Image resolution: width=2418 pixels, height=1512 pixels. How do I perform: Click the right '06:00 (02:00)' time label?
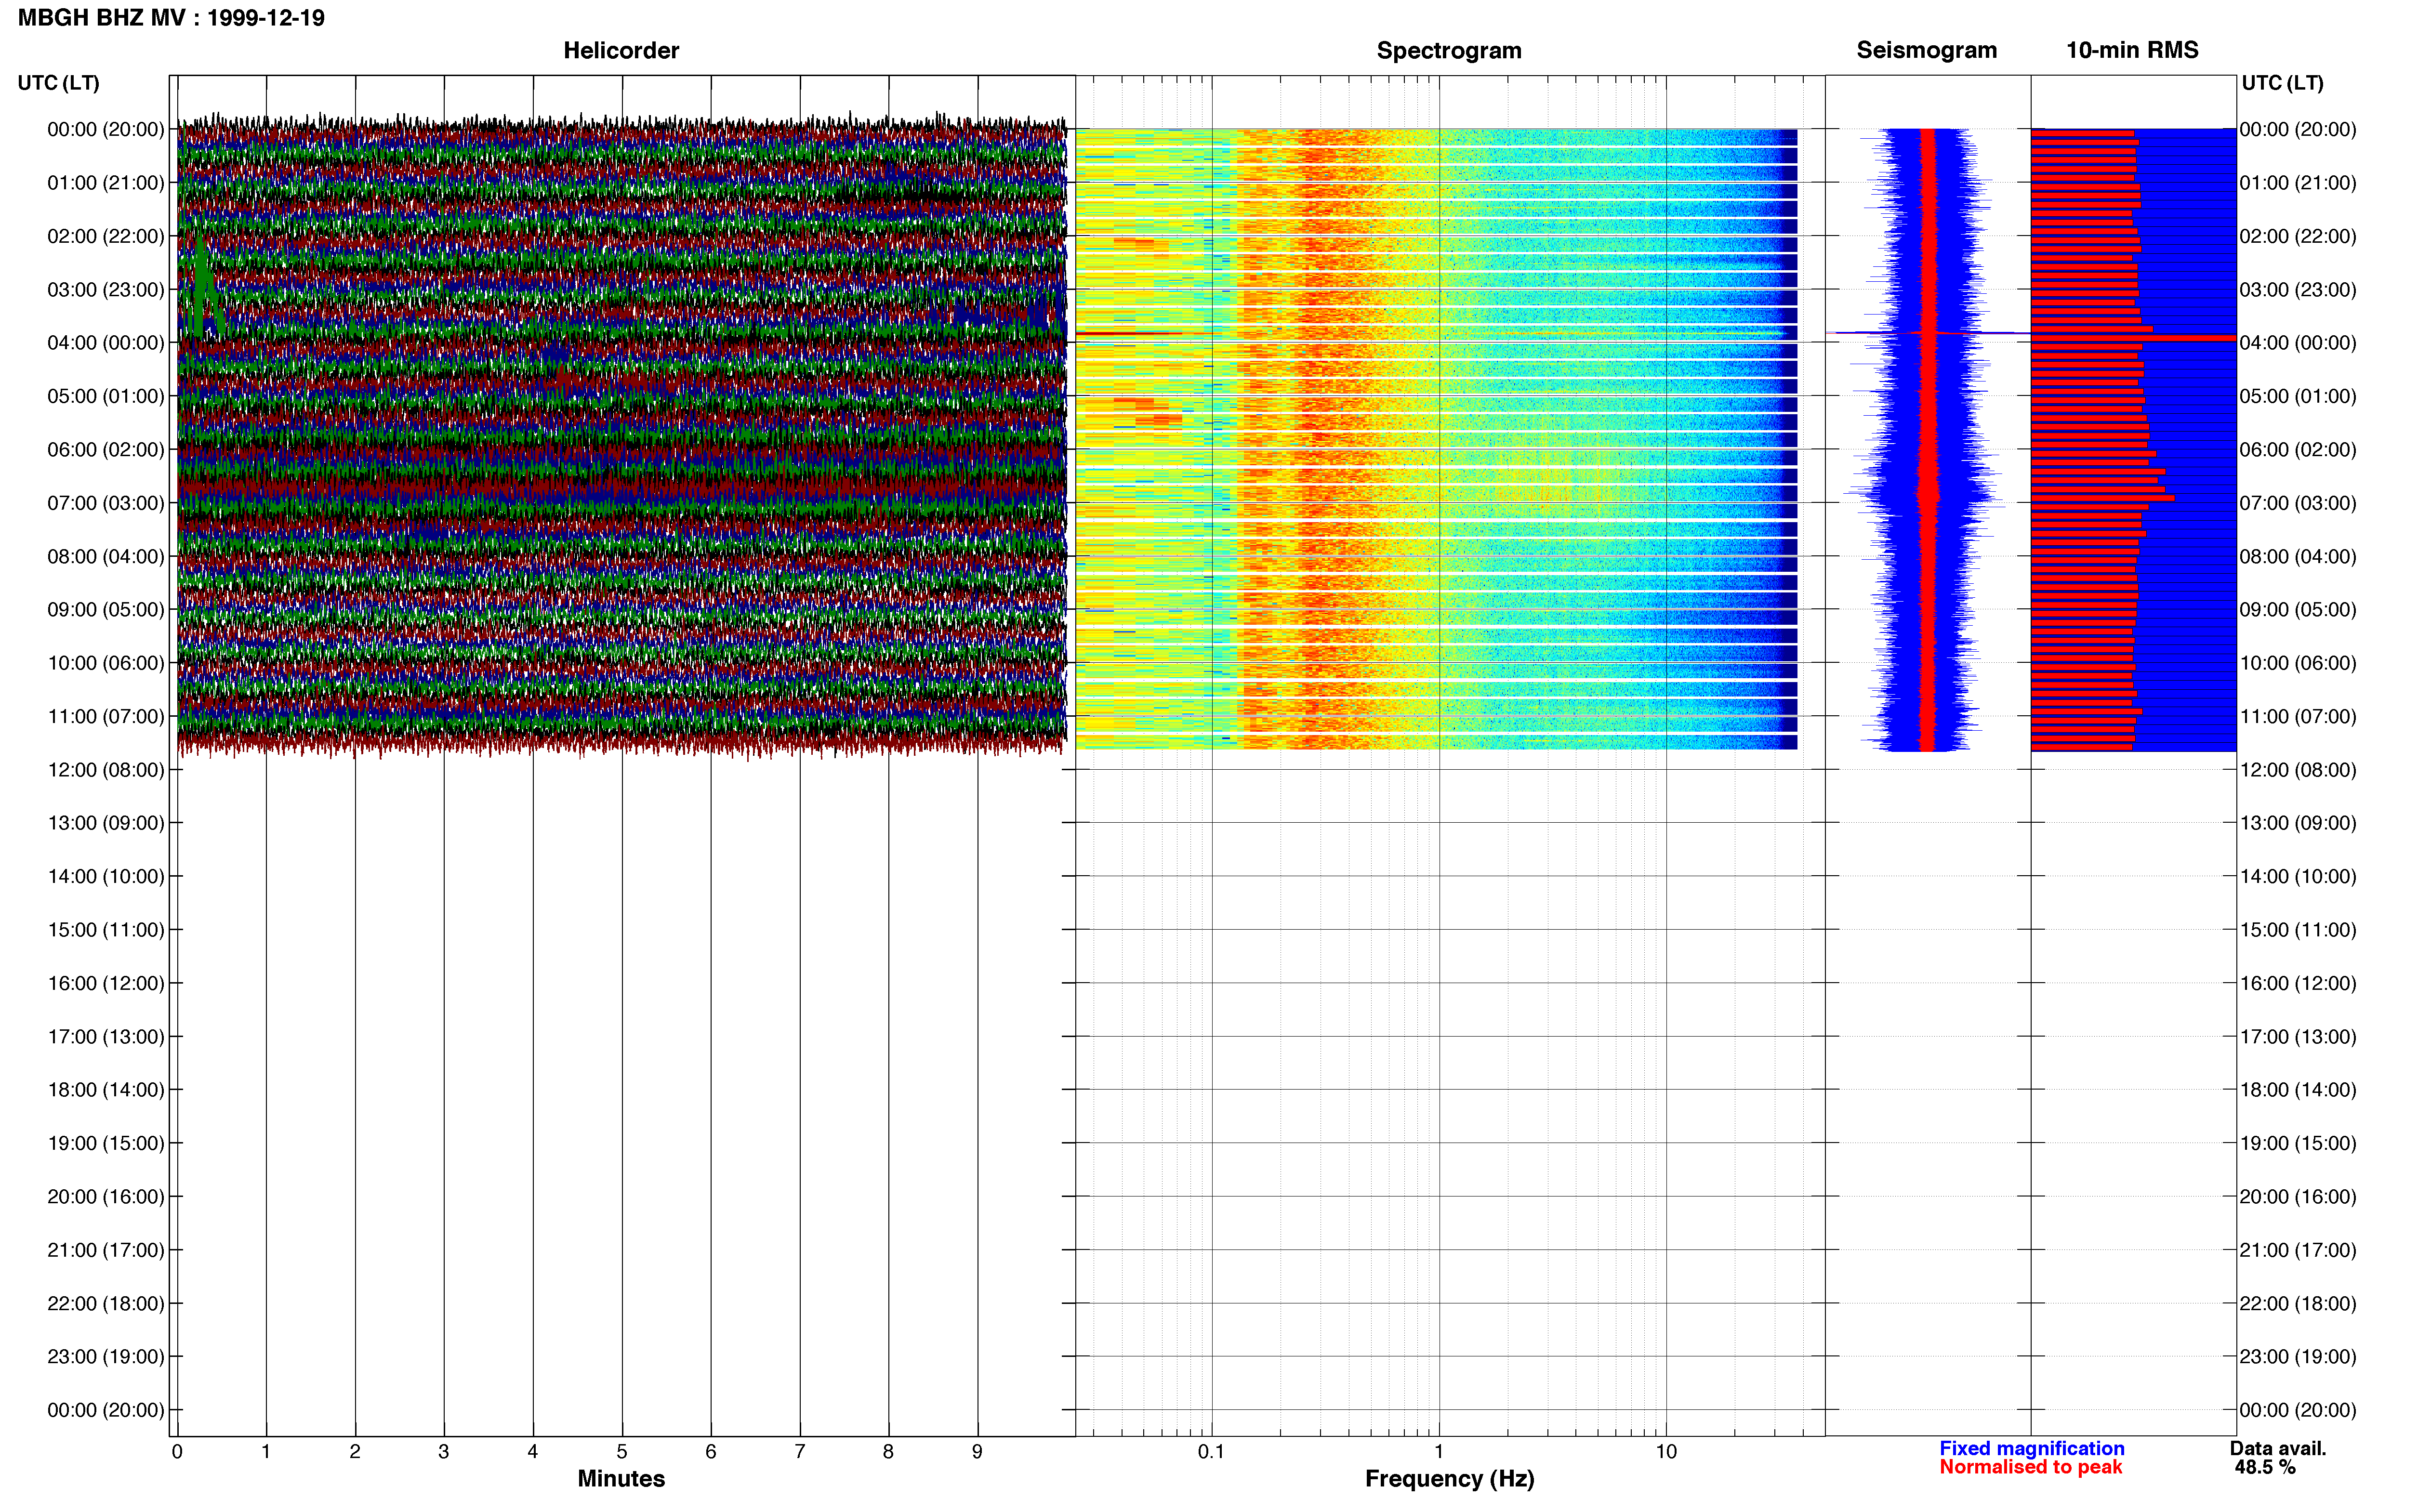click(x=2298, y=450)
